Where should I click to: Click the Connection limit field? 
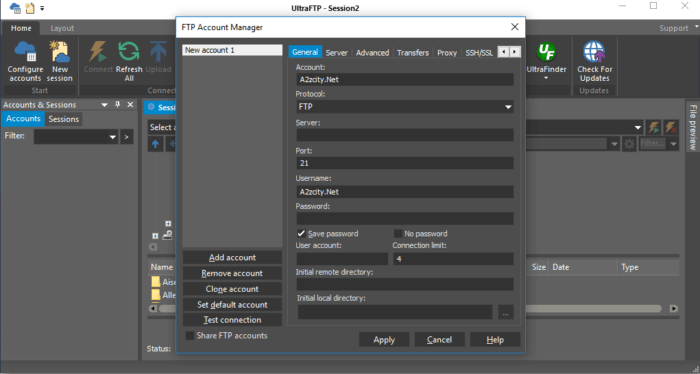[x=453, y=259]
